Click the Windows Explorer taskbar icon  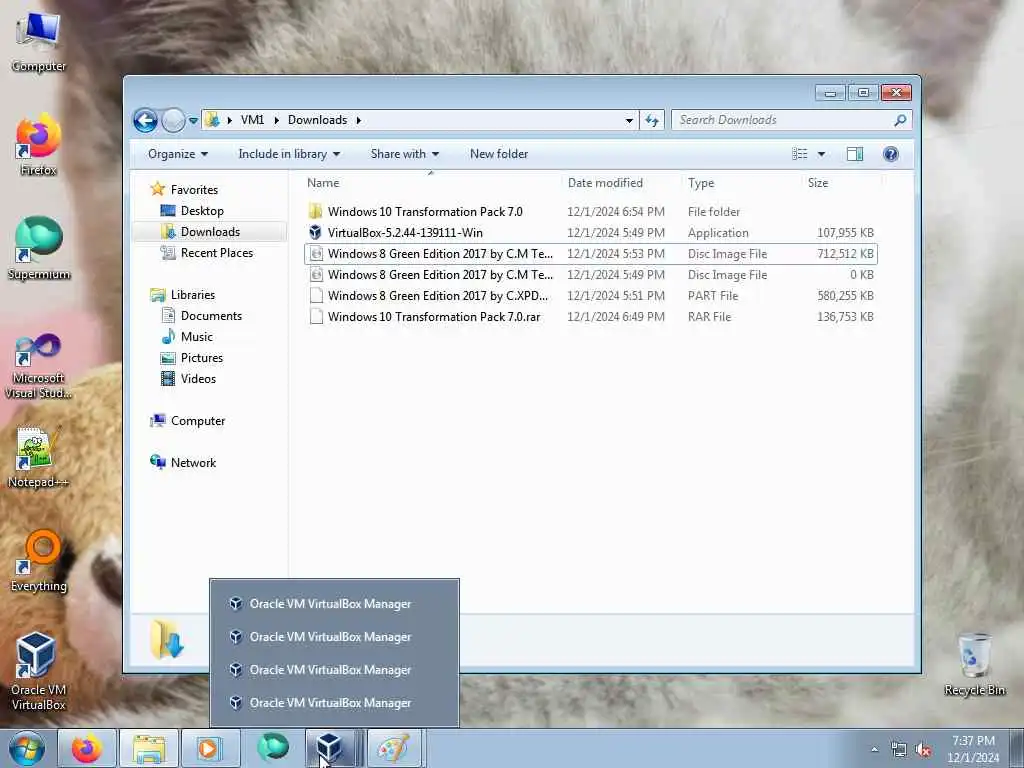point(149,748)
